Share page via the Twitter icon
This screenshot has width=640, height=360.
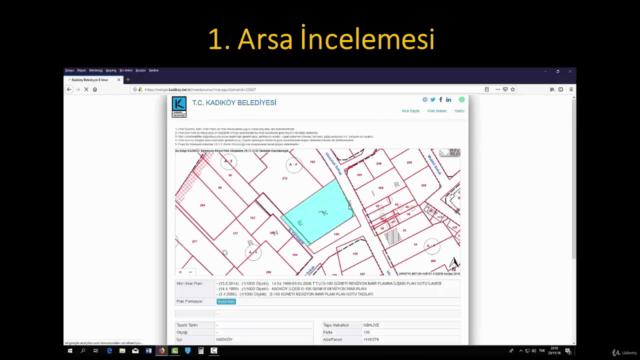433,100
